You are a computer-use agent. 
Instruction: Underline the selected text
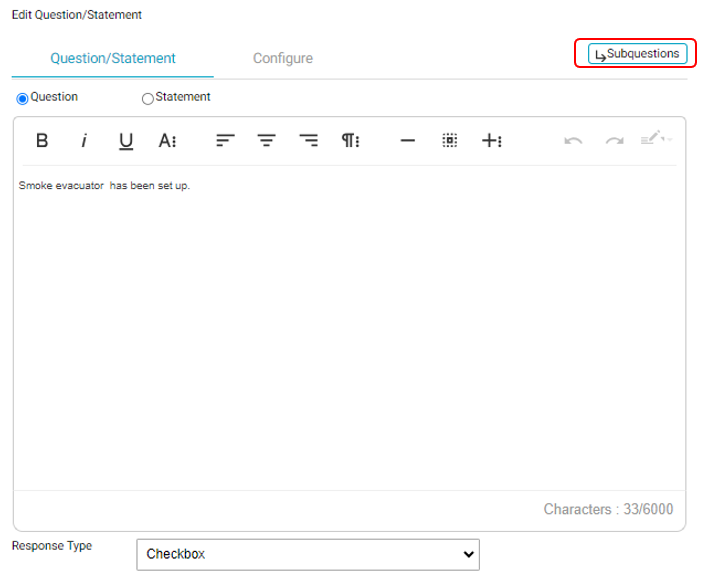126,141
